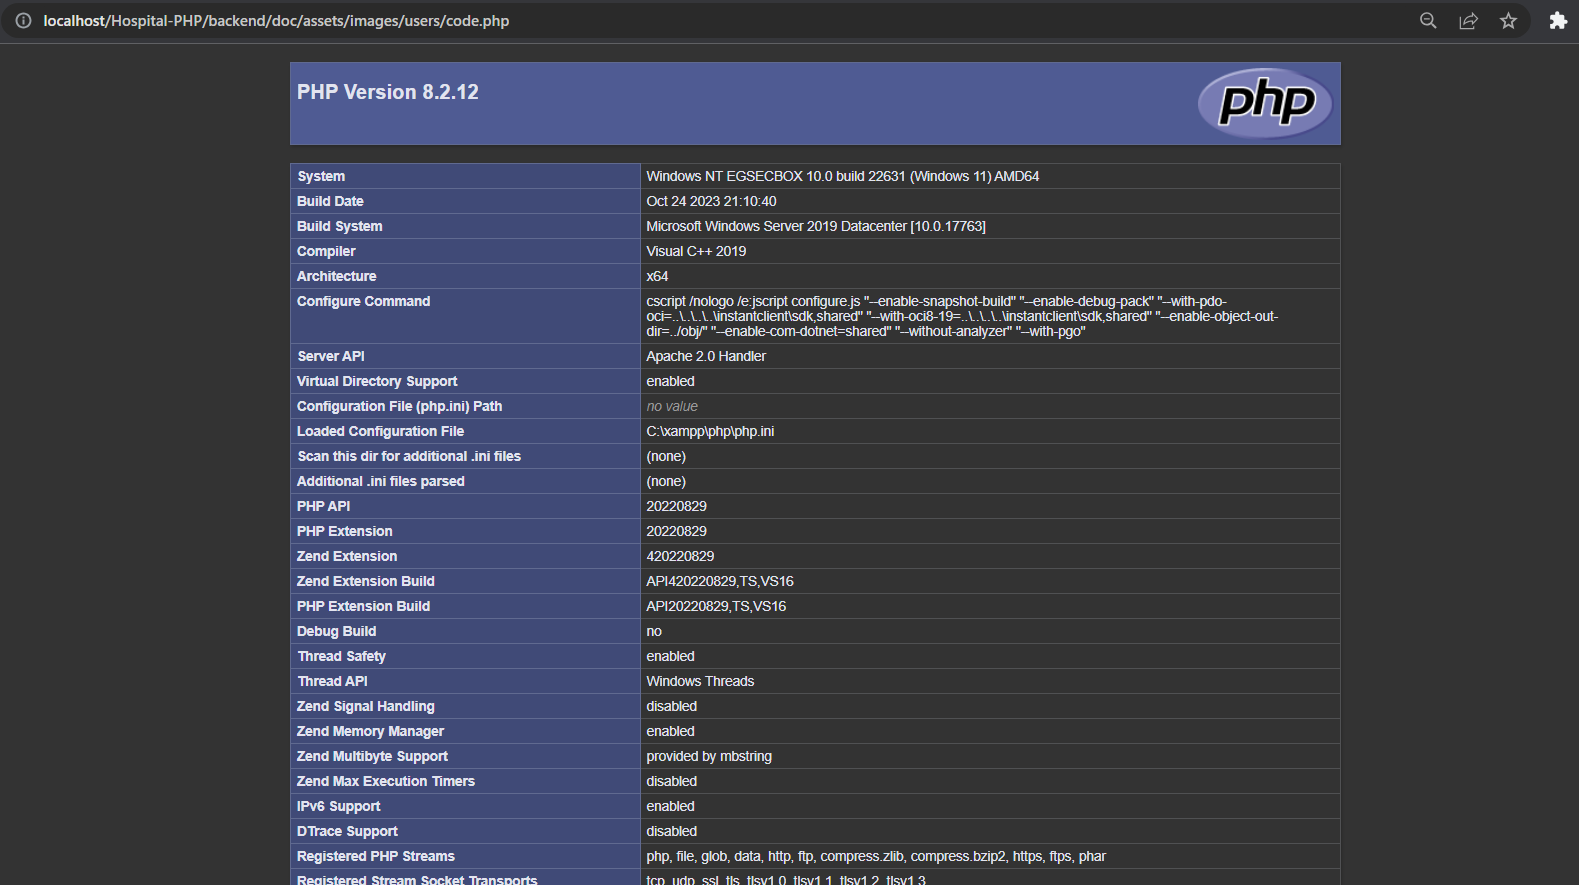Click the Thread Safety label

tap(341, 656)
